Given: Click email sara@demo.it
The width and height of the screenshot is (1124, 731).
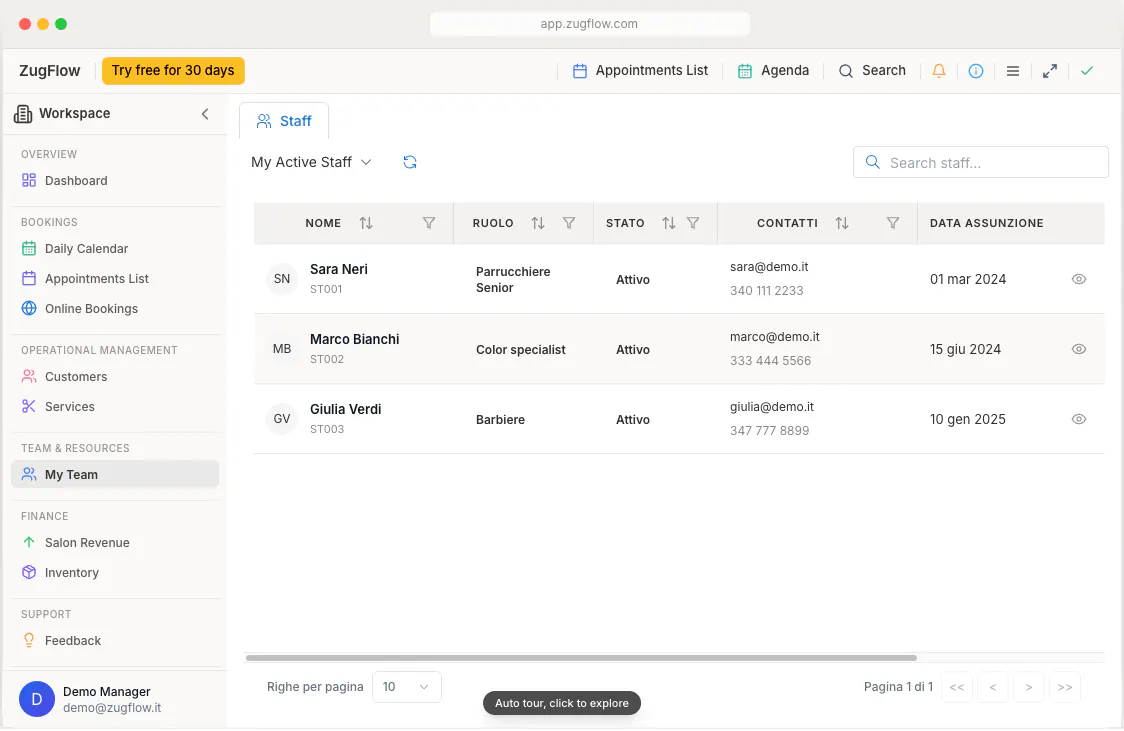Looking at the screenshot, I should (768, 267).
